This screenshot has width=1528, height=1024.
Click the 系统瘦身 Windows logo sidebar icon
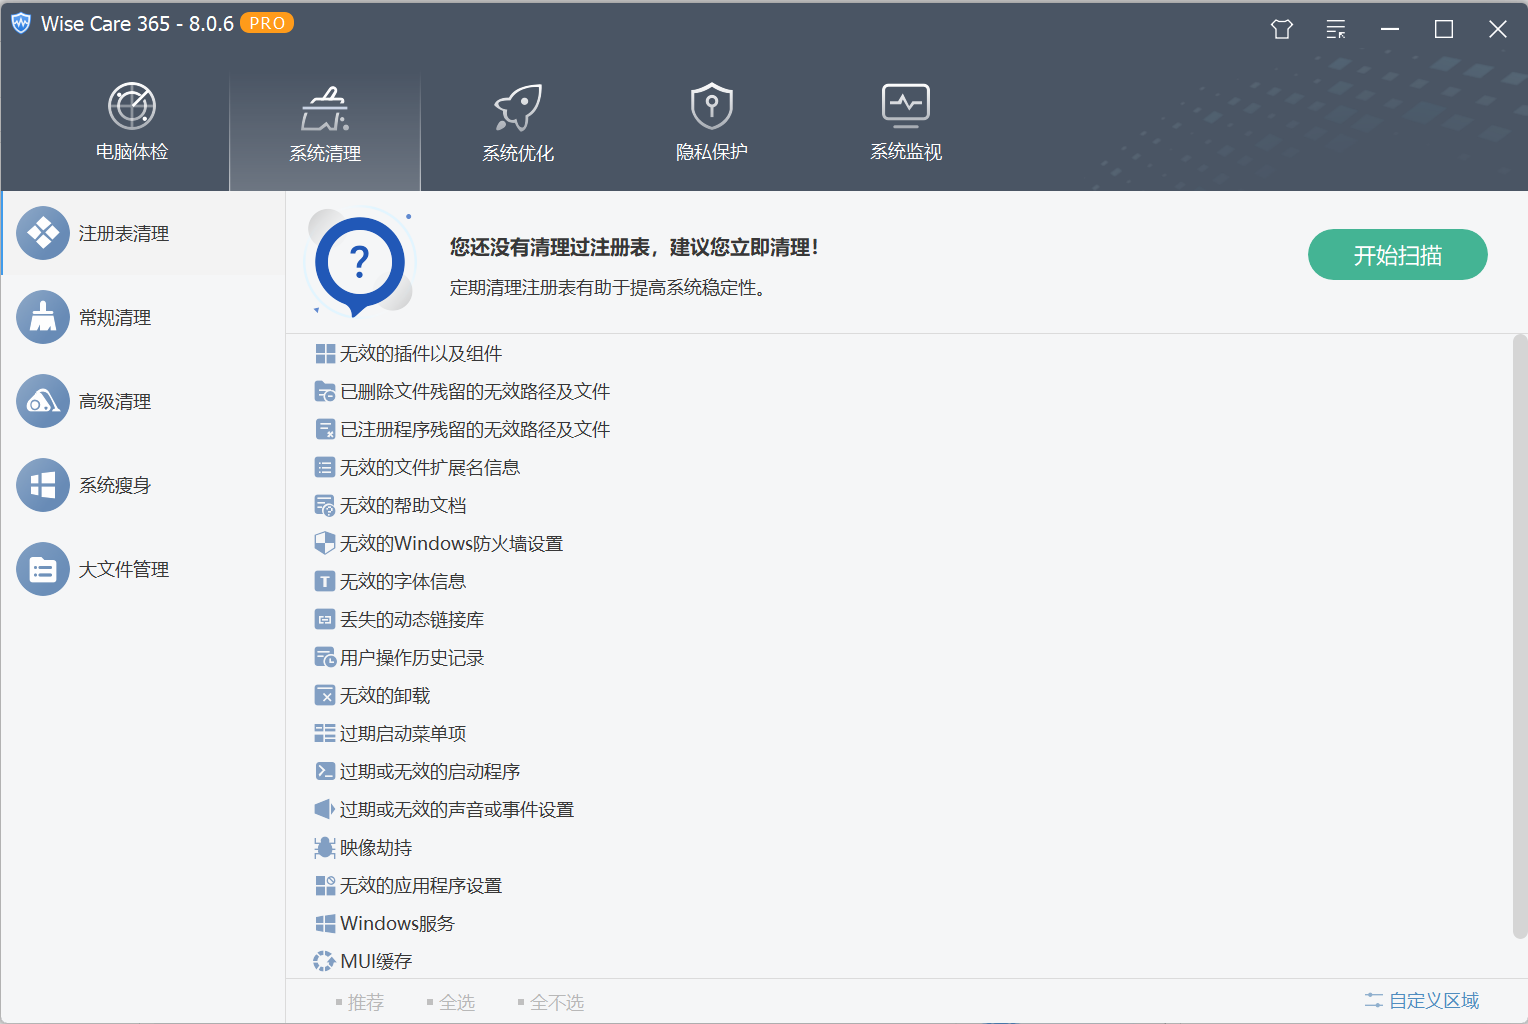point(43,485)
